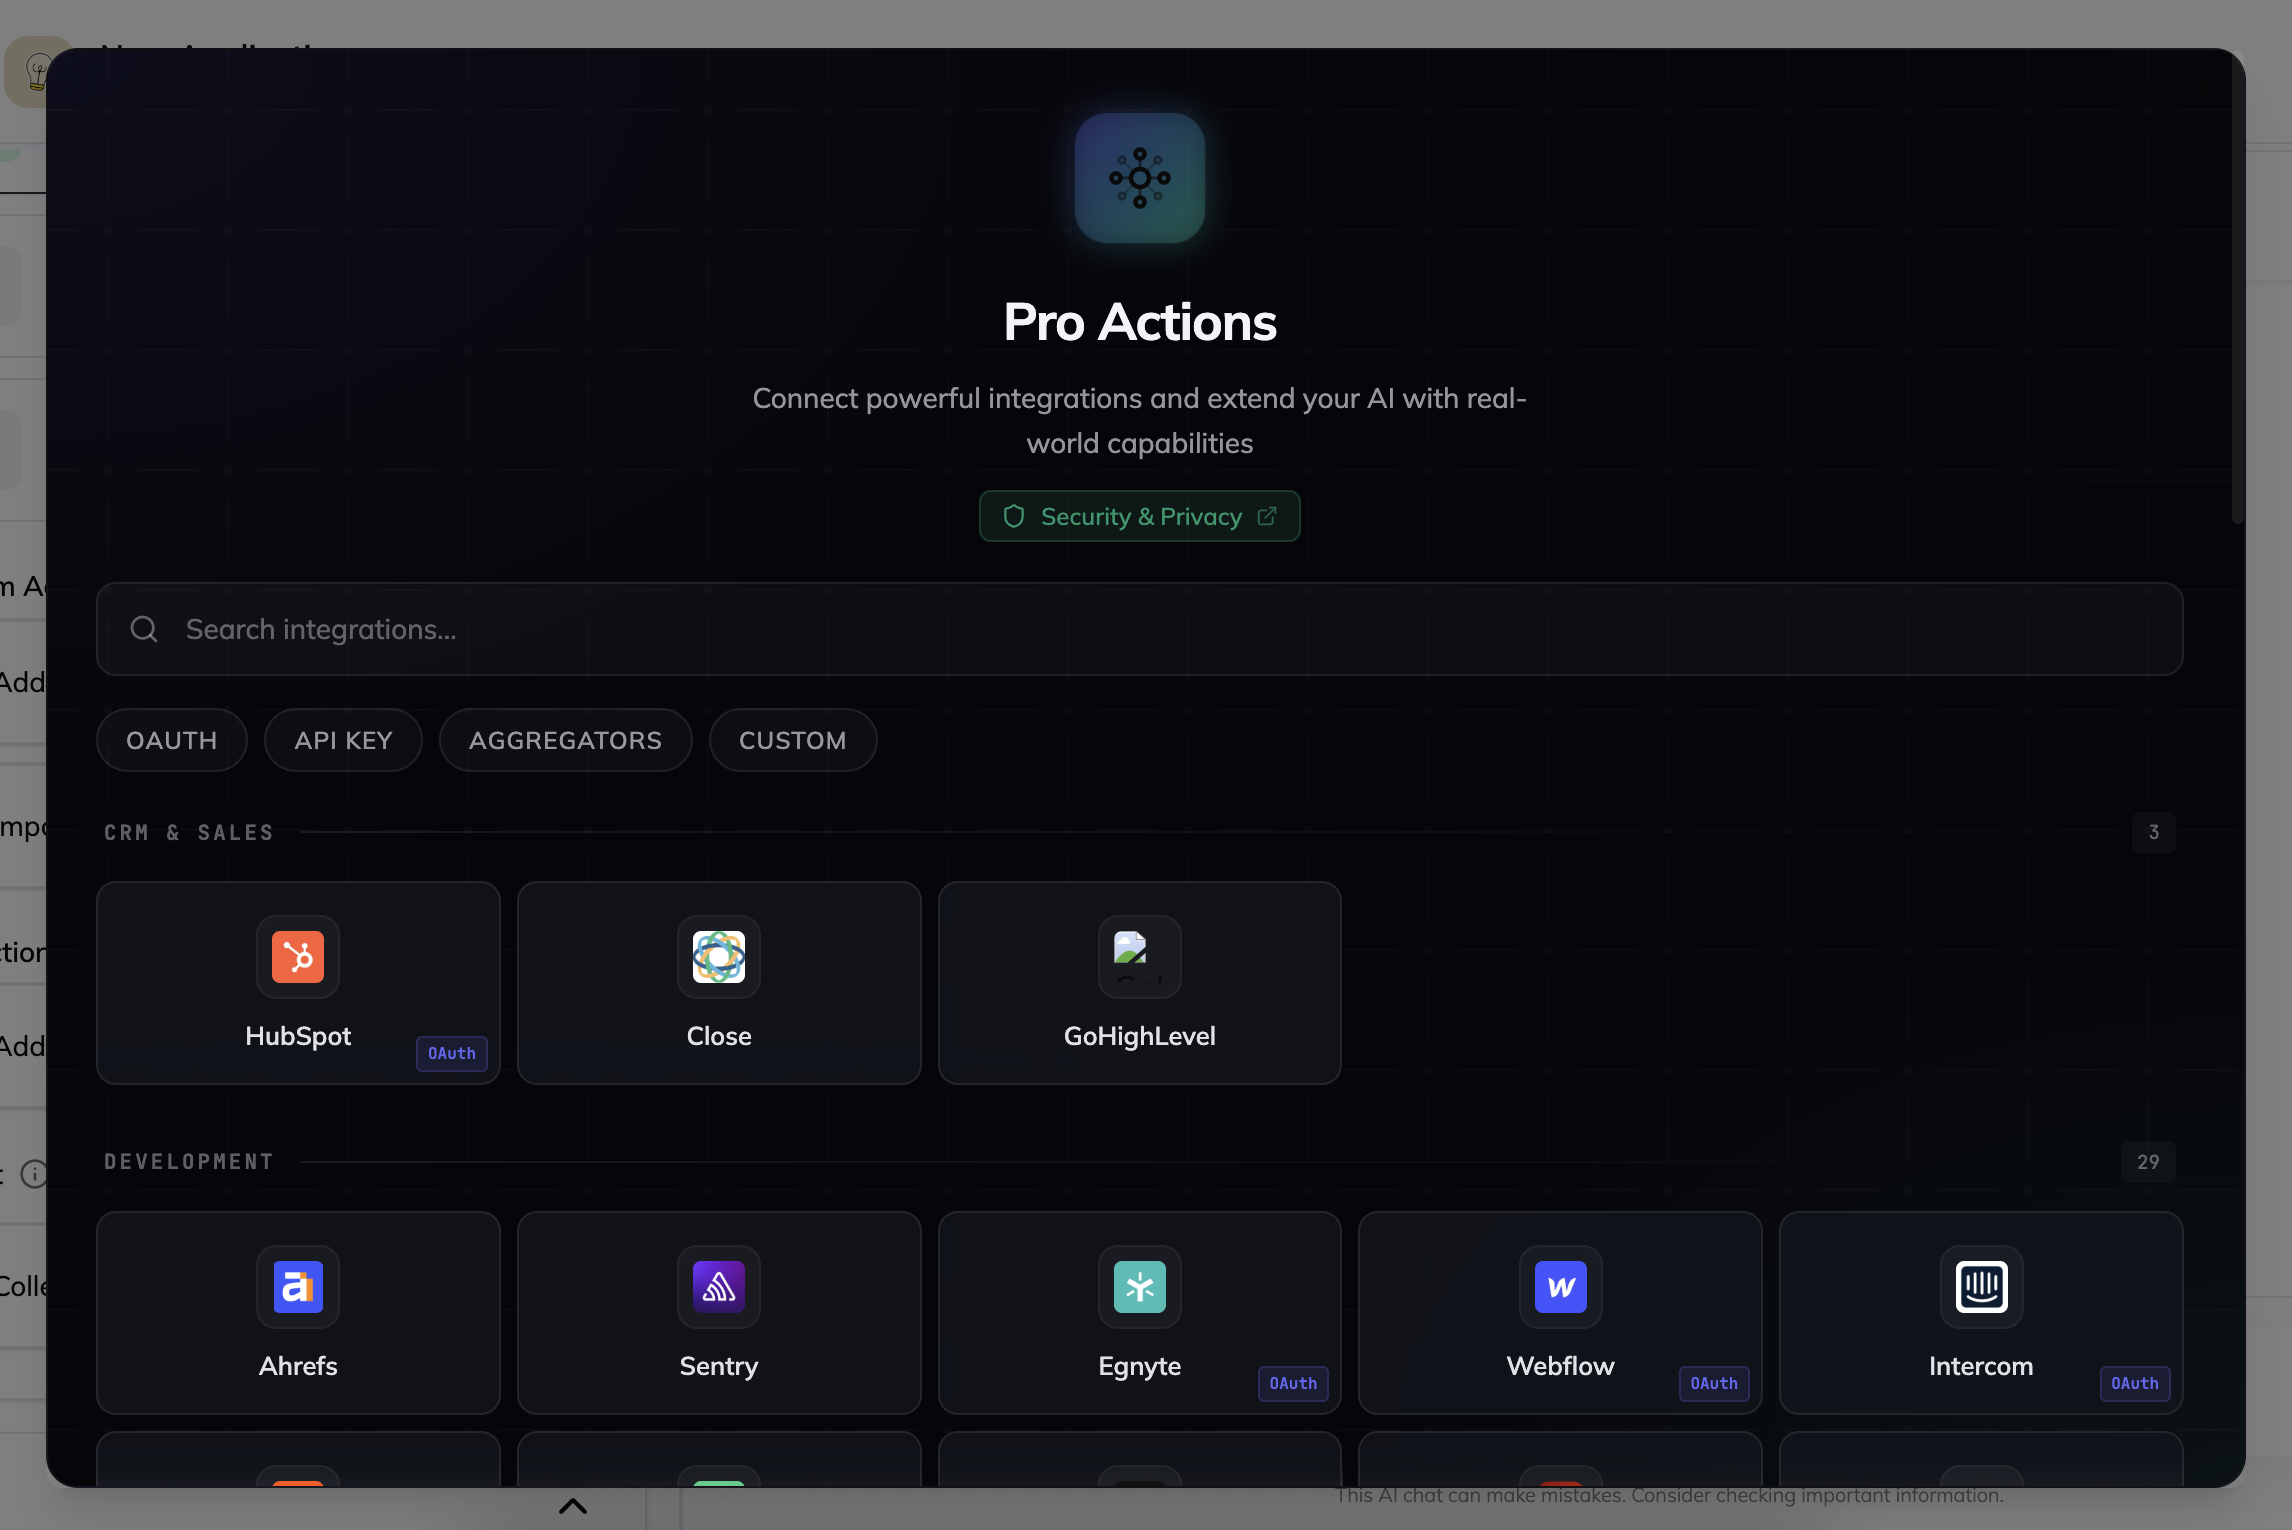Click the upward chevron at bottom
The image size is (2292, 1530).
click(572, 1506)
